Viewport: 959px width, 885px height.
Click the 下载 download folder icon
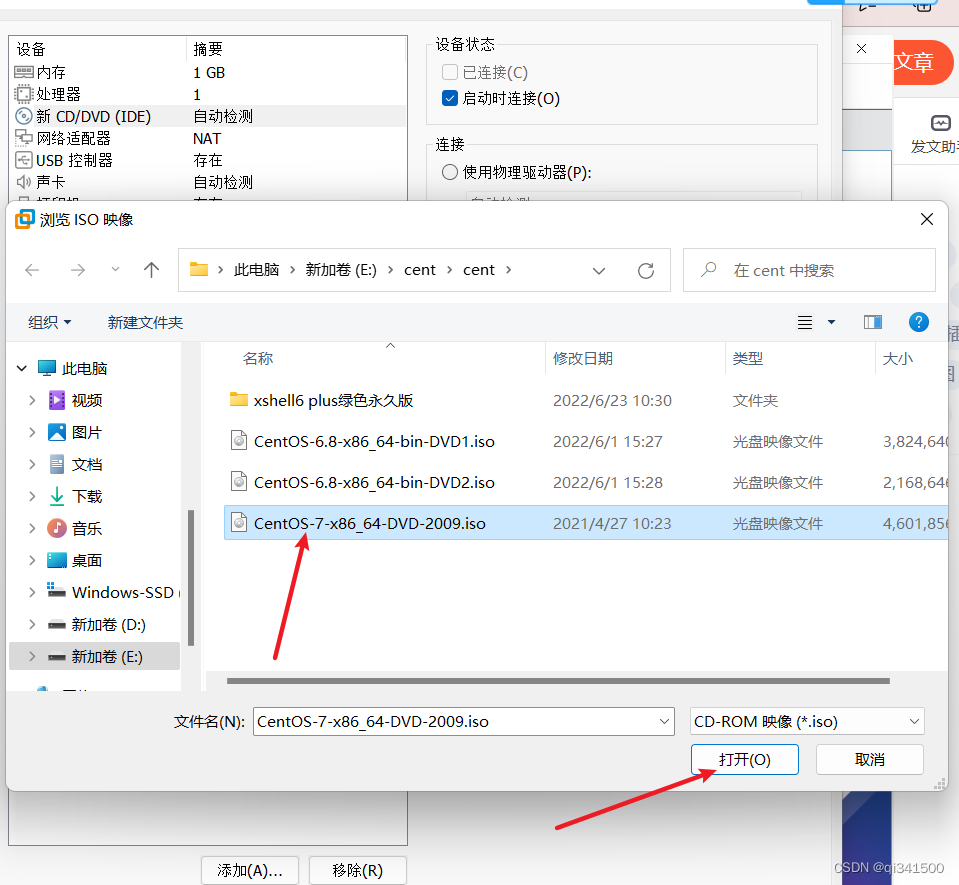pos(57,496)
